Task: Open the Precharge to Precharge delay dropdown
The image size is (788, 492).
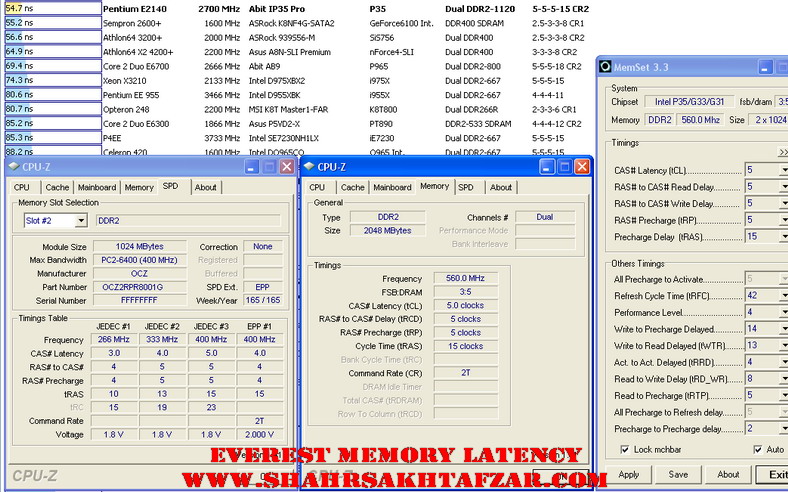Action: click(x=783, y=429)
